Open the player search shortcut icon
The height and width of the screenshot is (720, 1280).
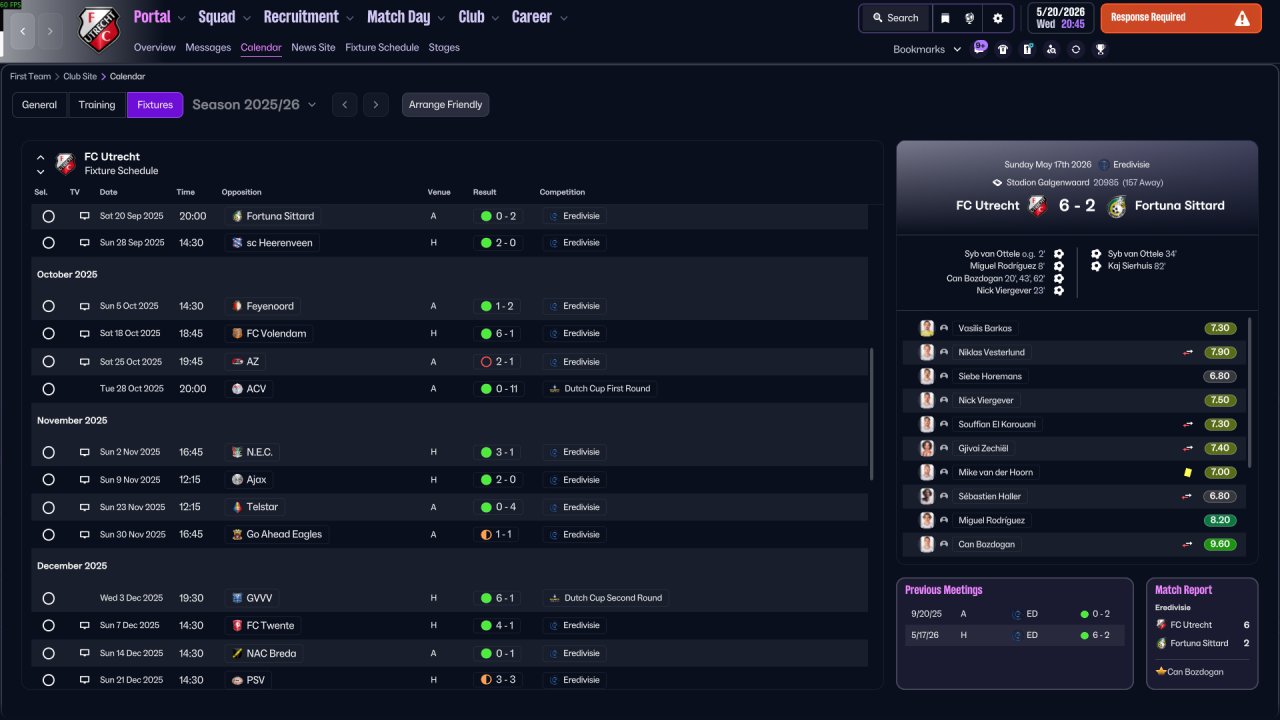(x=1051, y=49)
